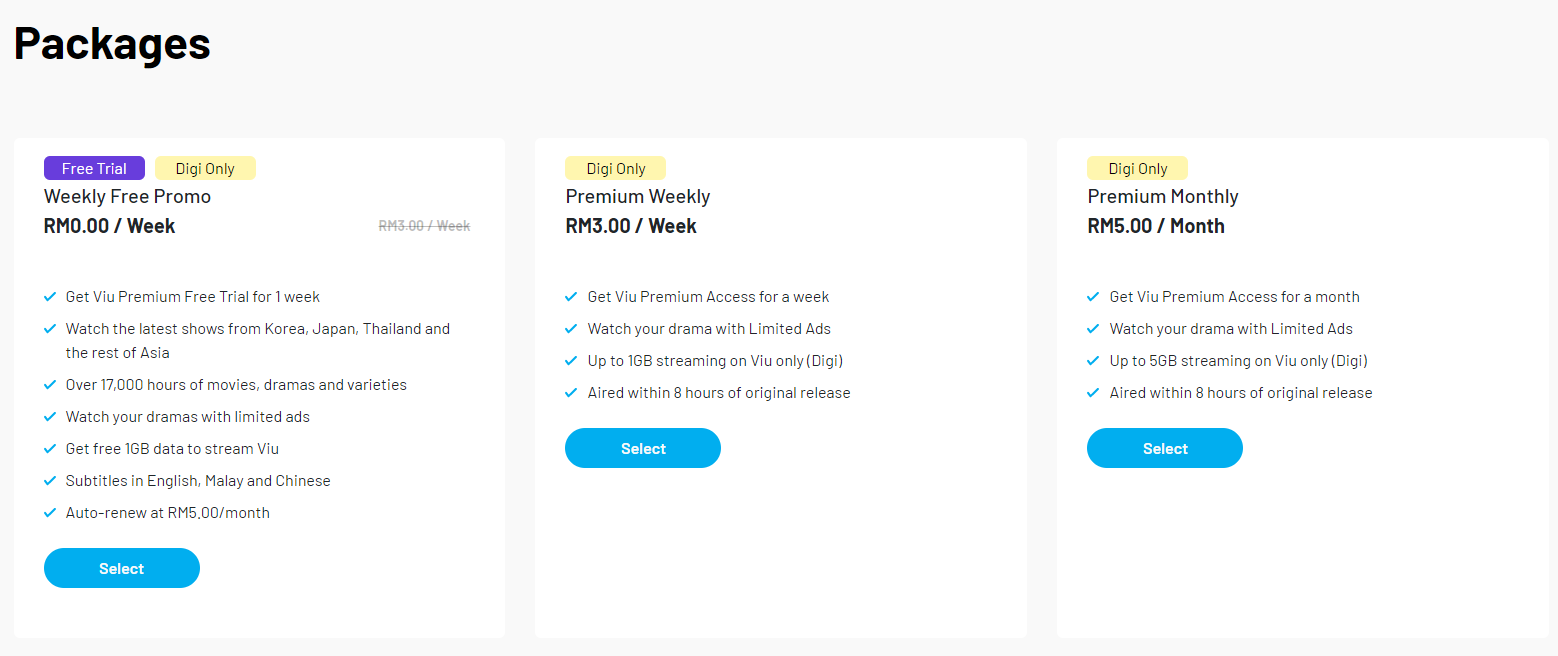This screenshot has height=656, width=1558.
Task: Click Digi Only badge on Premium Weekly
Action: coord(615,168)
